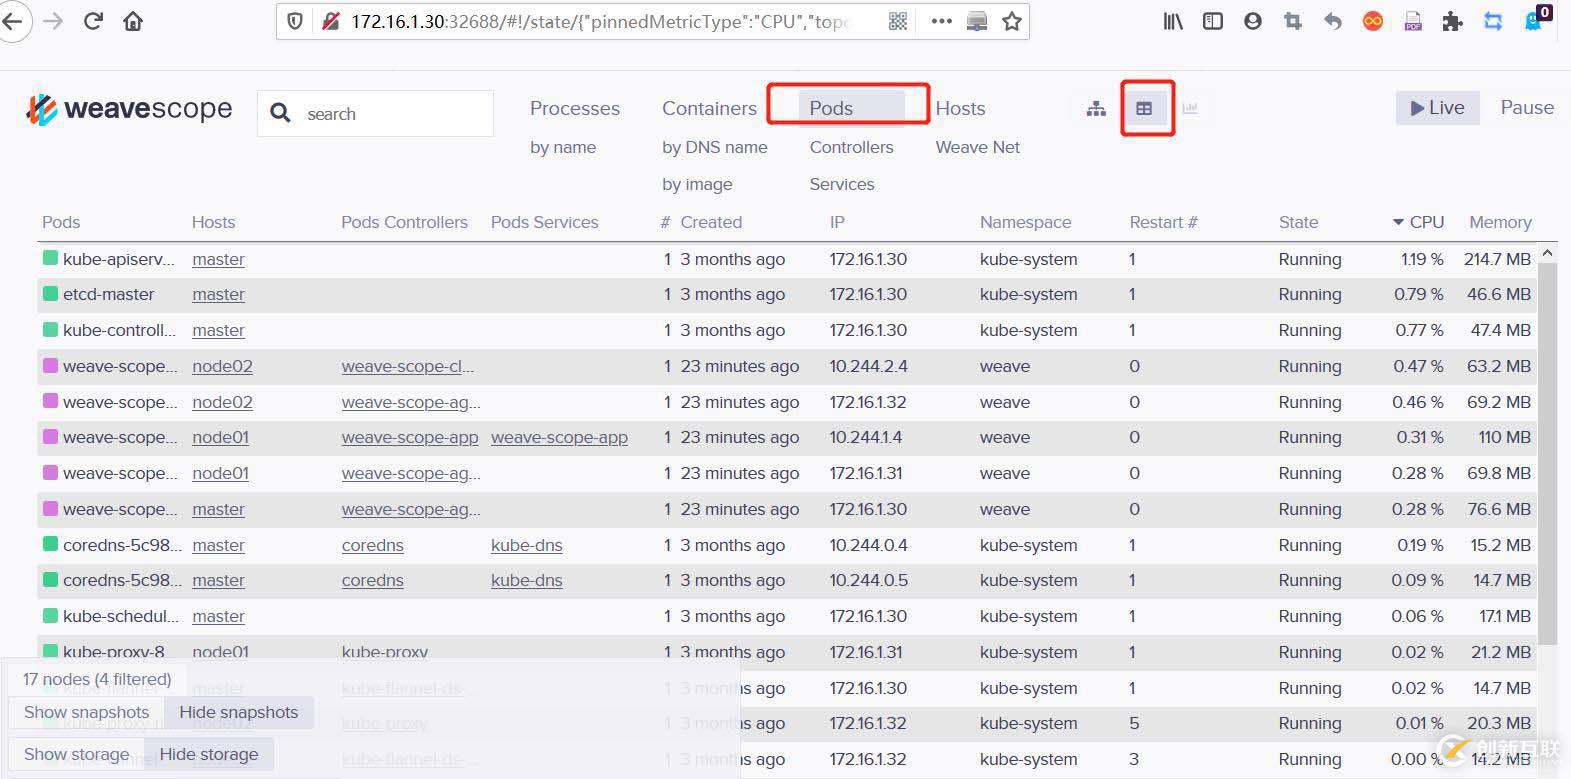
Task: Show the tracking protection shield icon info
Action: coord(295,21)
